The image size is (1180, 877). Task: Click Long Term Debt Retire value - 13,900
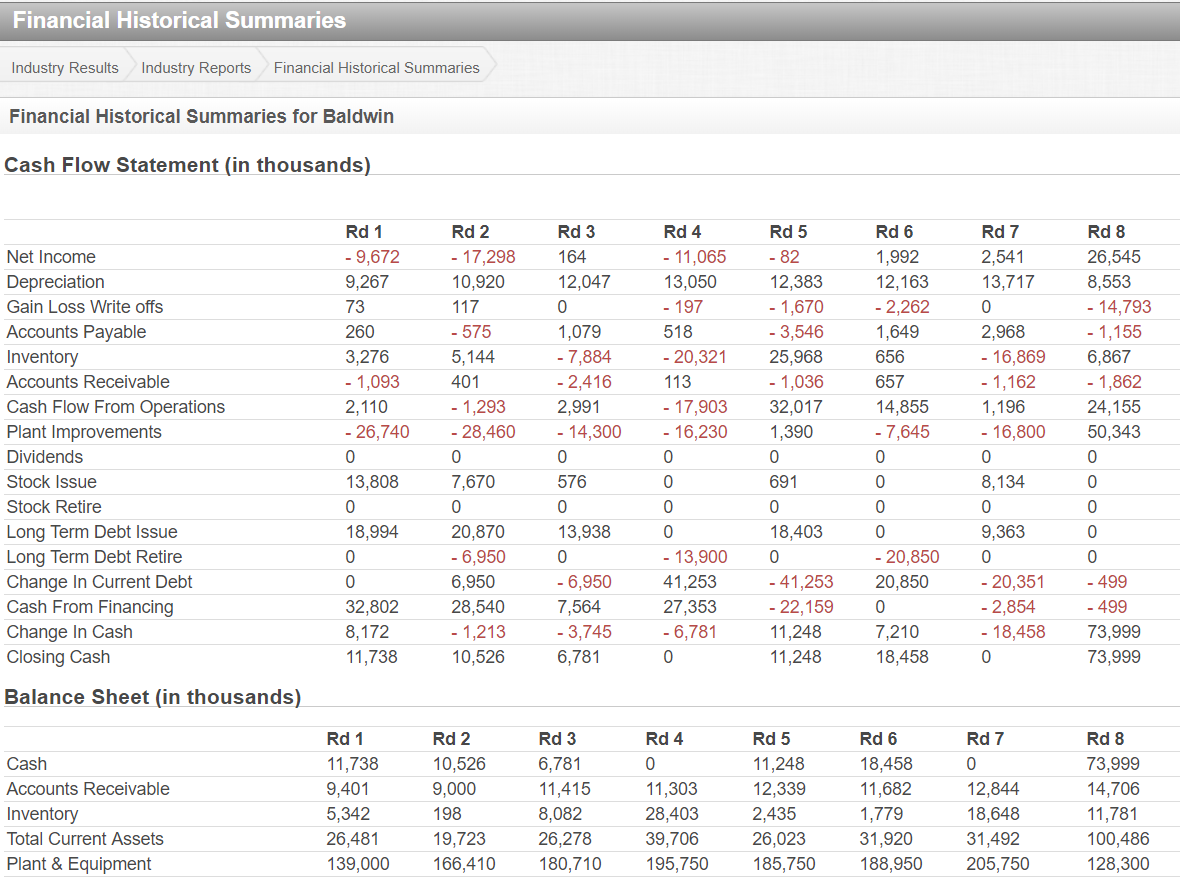[x=695, y=557]
